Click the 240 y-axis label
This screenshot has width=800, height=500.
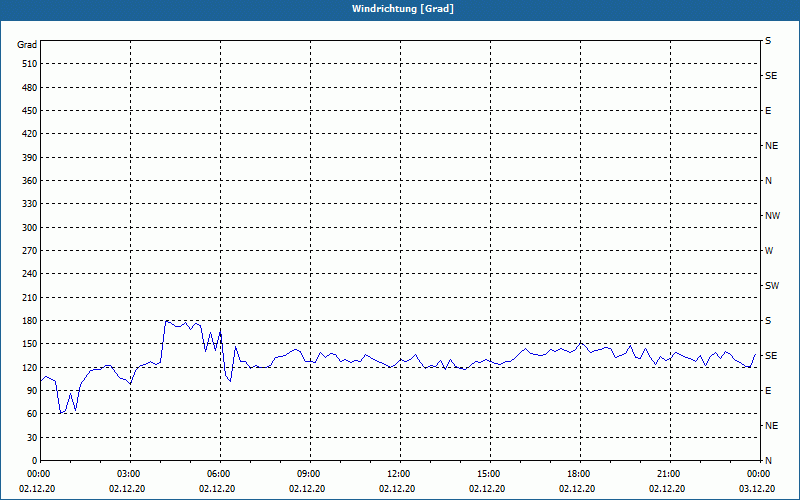(x=30, y=274)
